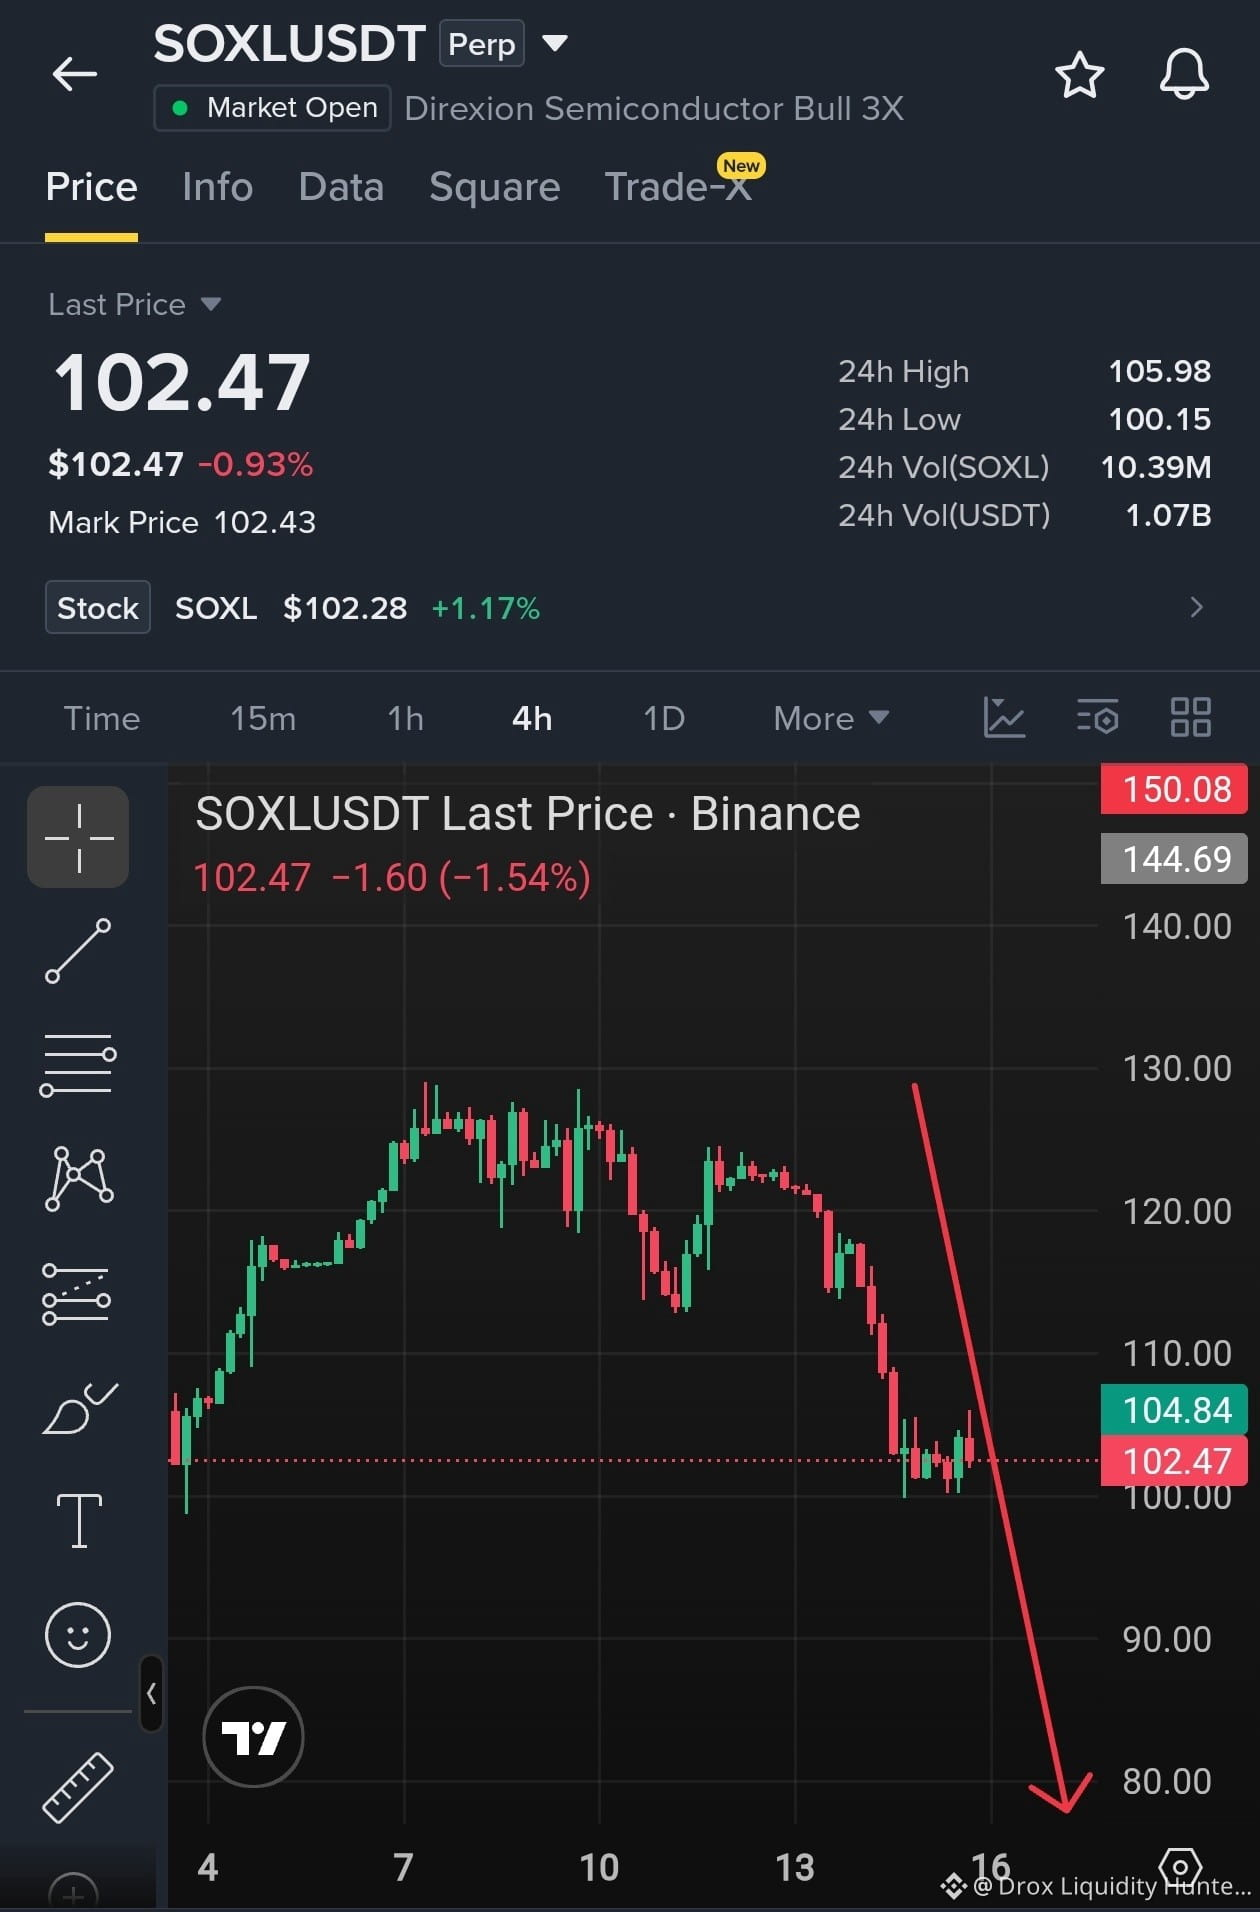Switch to the Info tab
The width and height of the screenshot is (1260, 1912).
point(217,187)
